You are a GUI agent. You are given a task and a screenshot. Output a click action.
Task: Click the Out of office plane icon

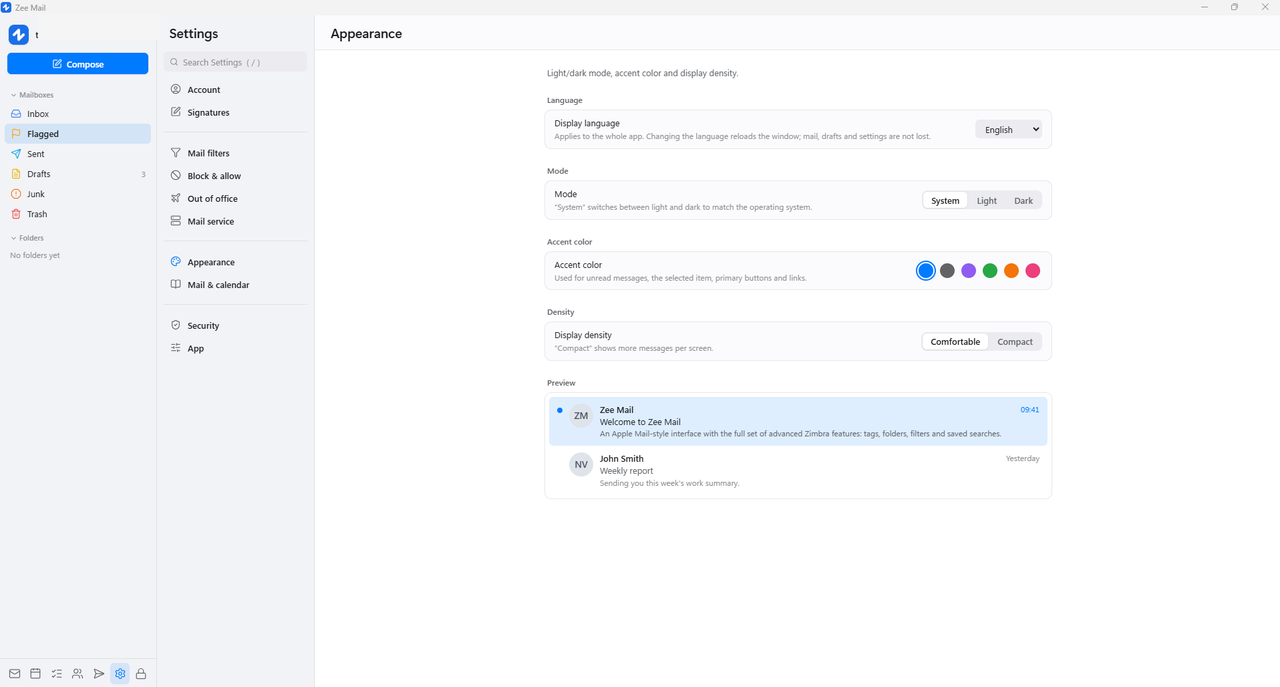pos(176,198)
